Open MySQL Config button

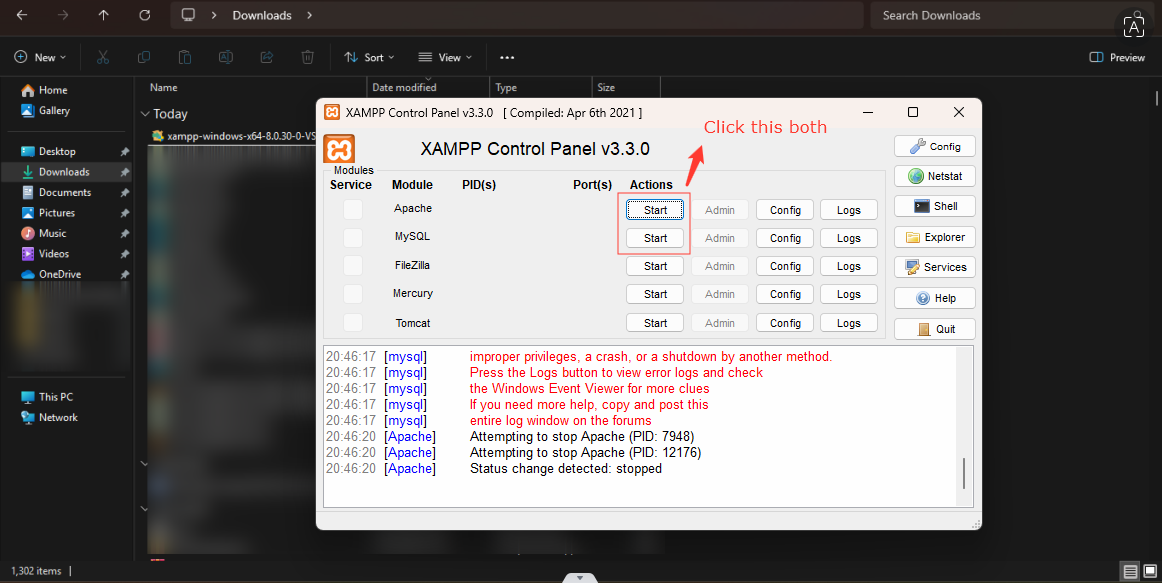click(785, 238)
